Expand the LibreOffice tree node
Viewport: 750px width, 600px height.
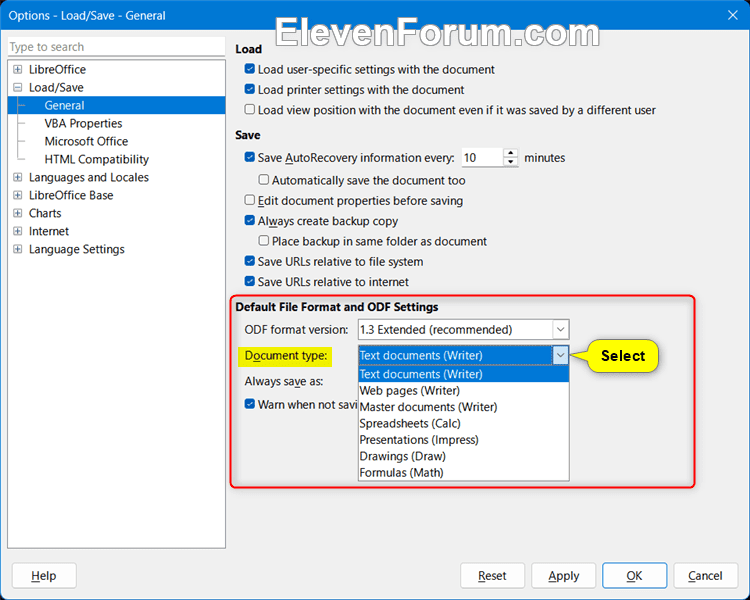(x=18, y=69)
